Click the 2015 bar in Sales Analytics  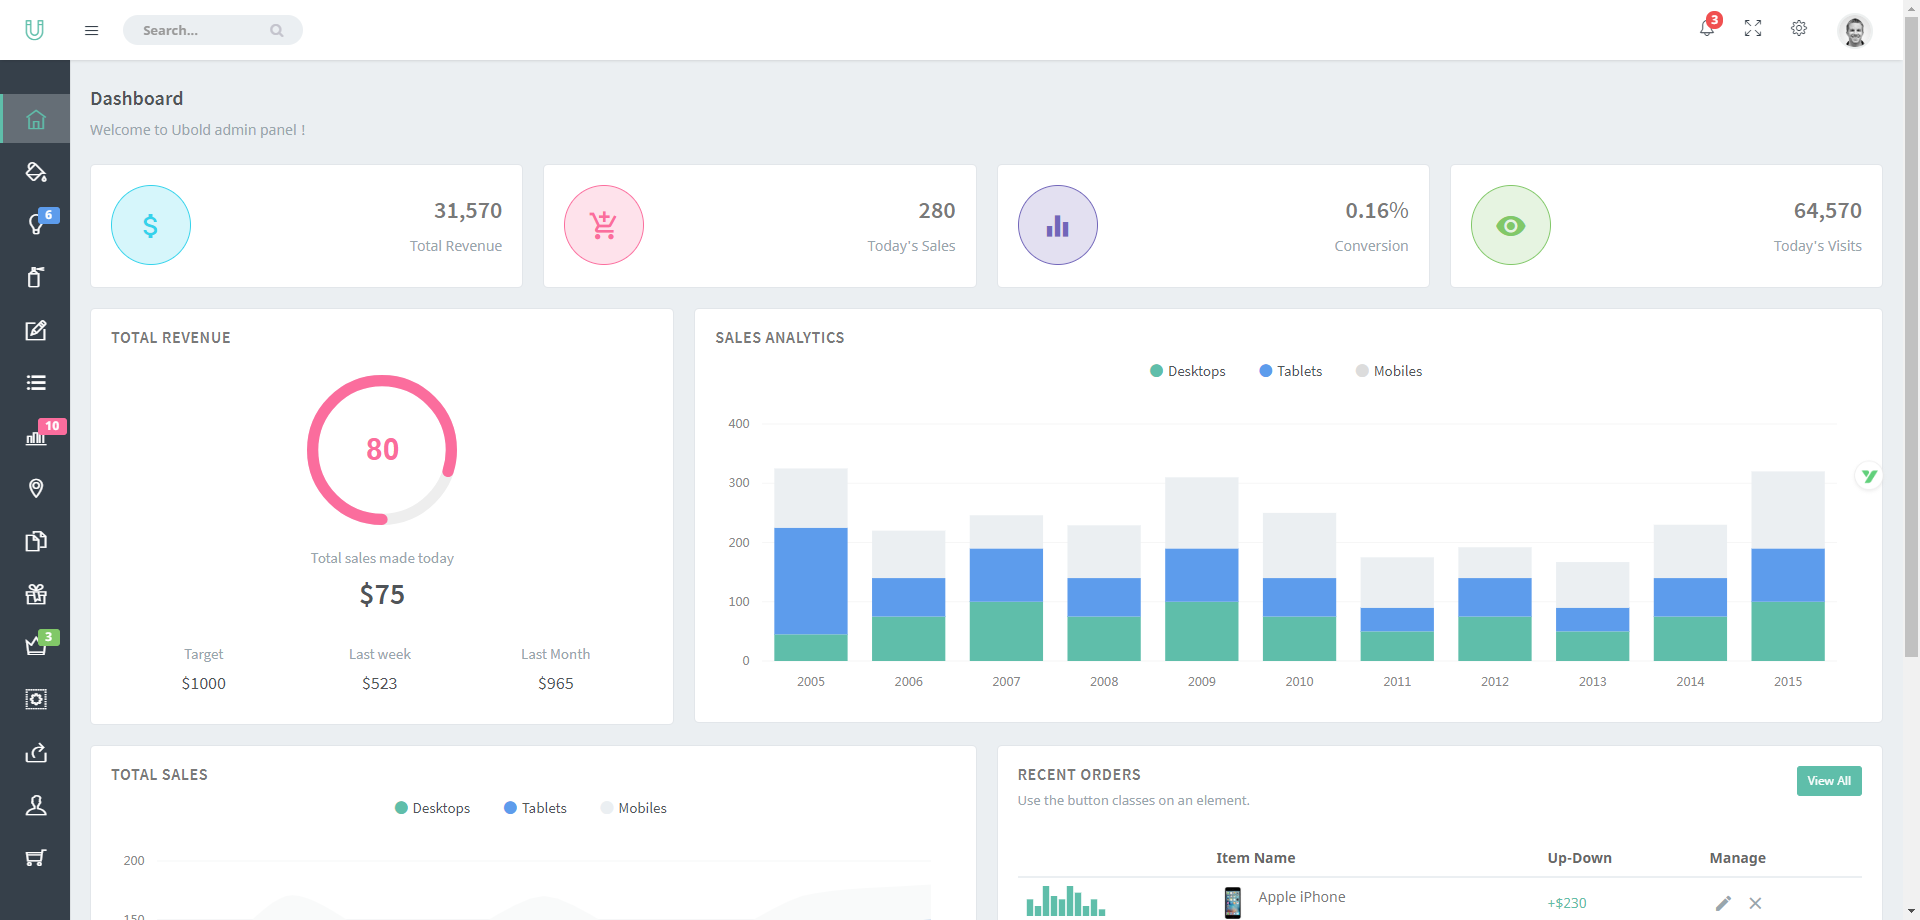point(1788,566)
